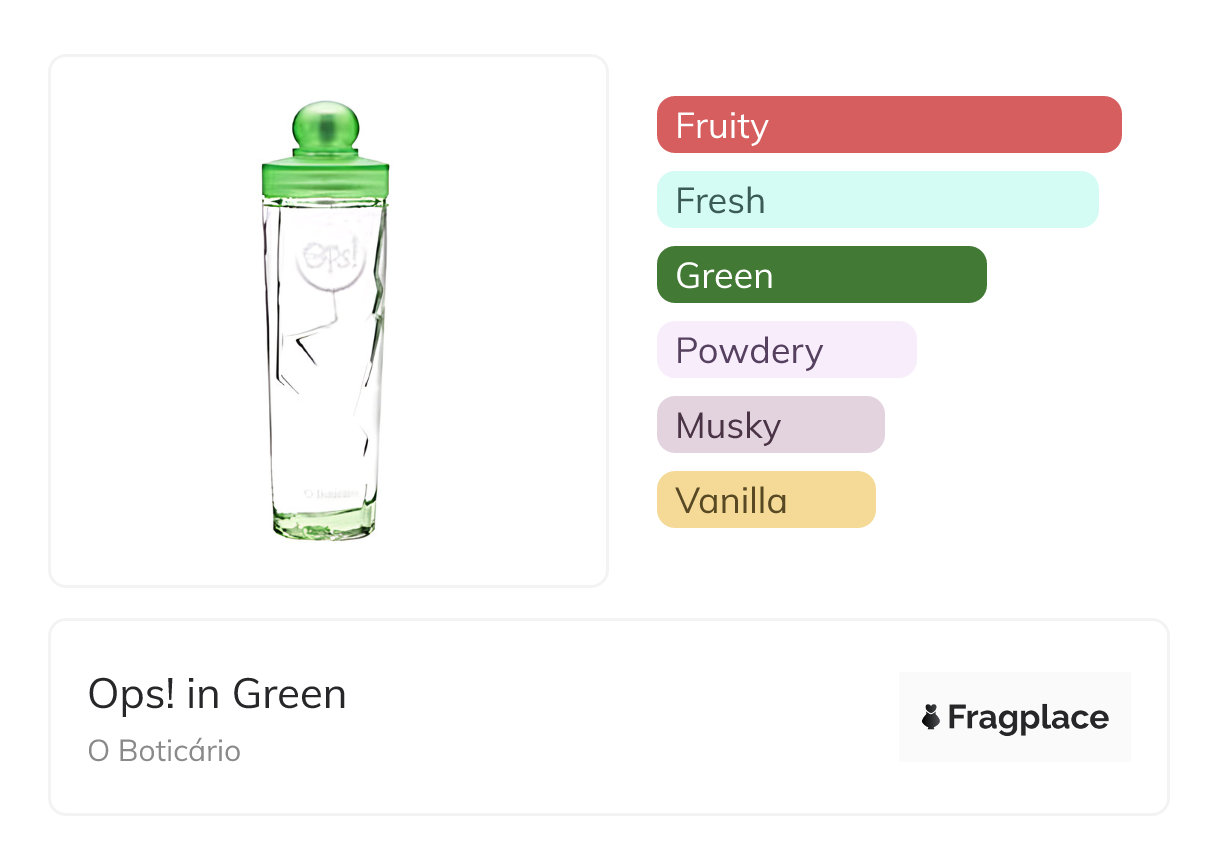Select the Fresh accord bar

(x=877, y=200)
